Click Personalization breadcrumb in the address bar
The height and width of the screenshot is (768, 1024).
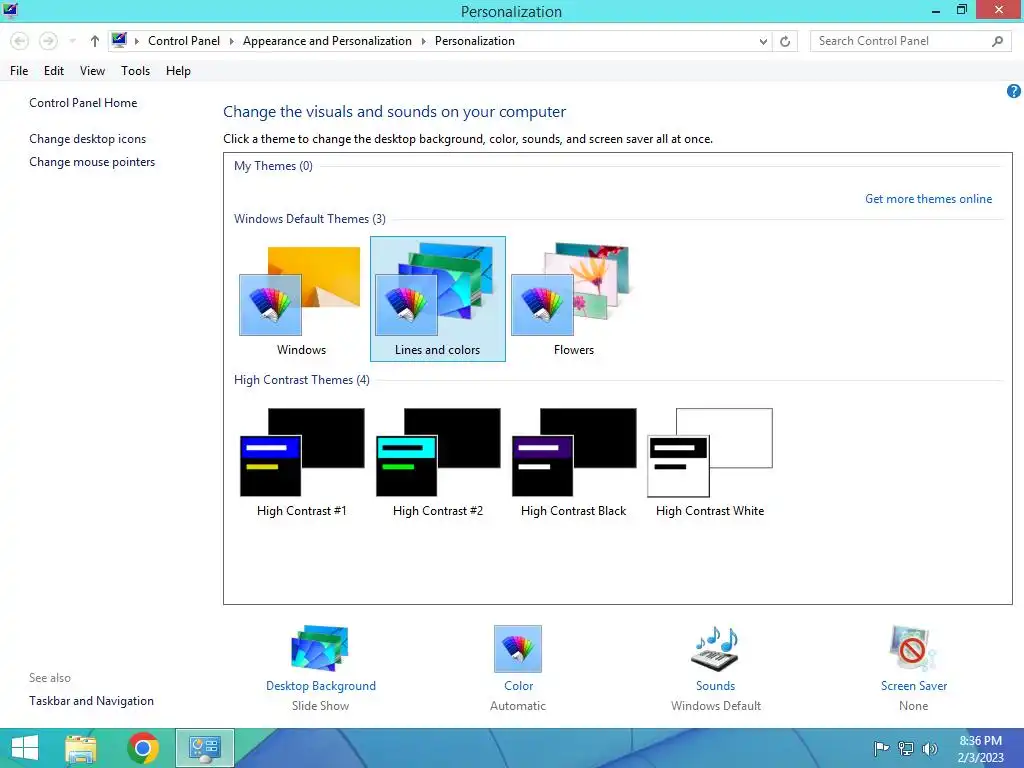[475, 40]
